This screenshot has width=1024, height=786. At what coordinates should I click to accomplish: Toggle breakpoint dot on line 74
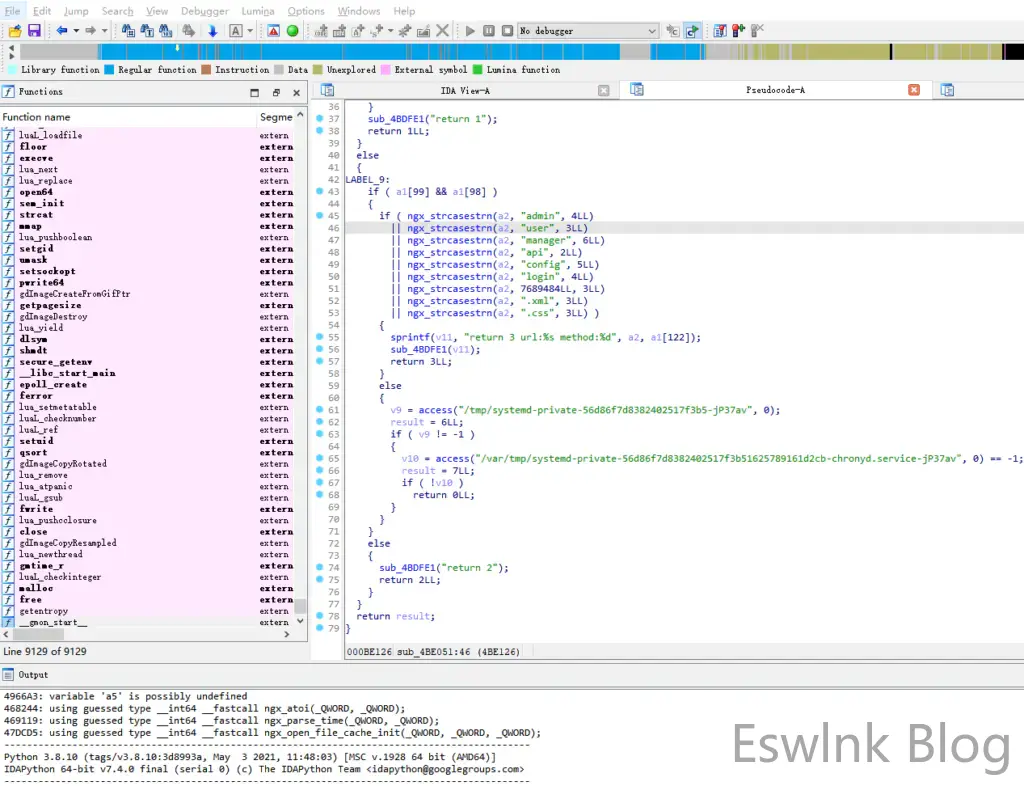click(x=320, y=568)
